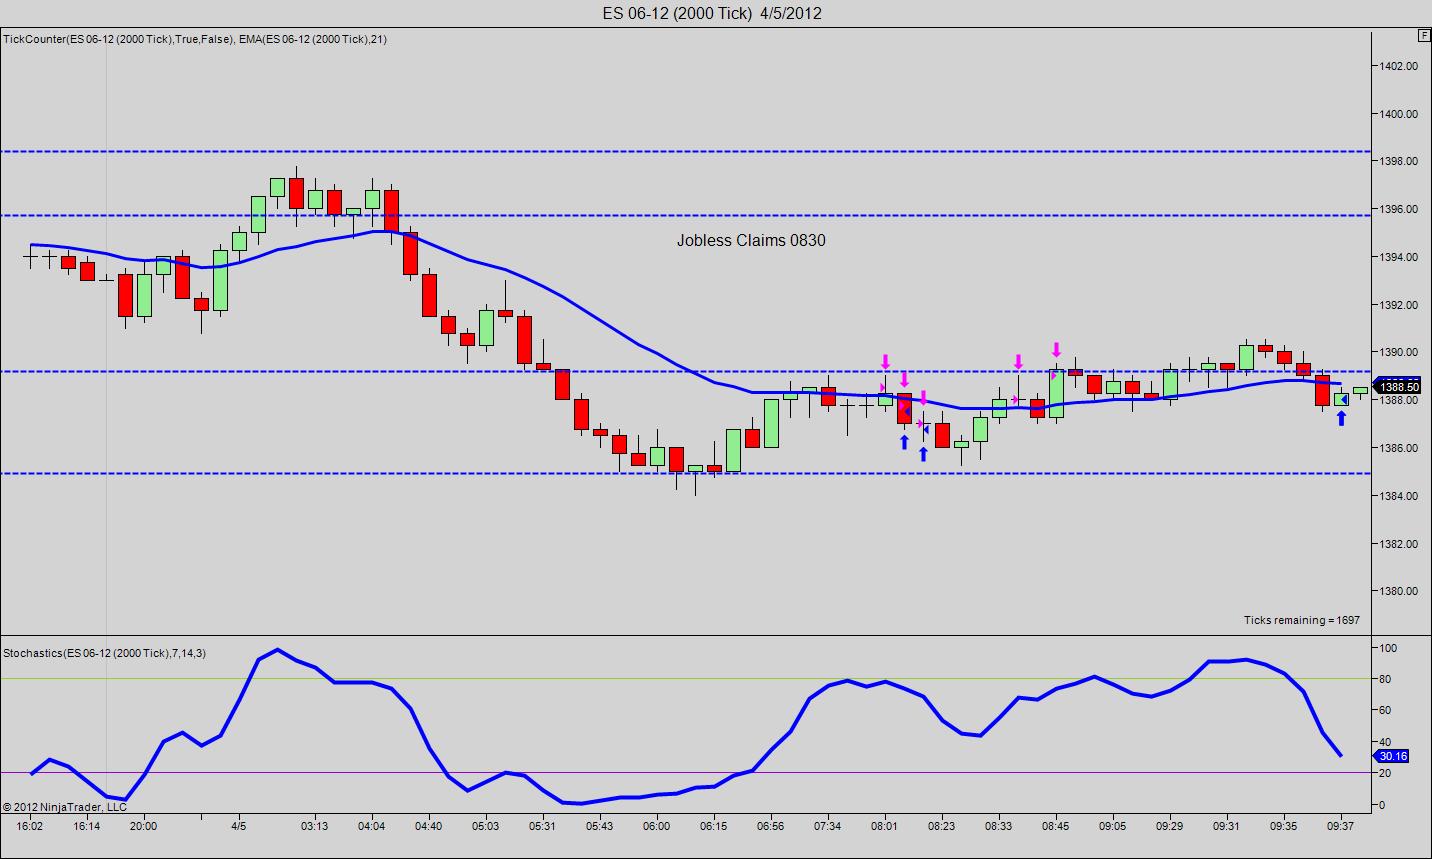This screenshot has height=859, width=1432.
Task: Select the blue up arrow below 09:37 candle
Action: pyautogui.click(x=1341, y=419)
